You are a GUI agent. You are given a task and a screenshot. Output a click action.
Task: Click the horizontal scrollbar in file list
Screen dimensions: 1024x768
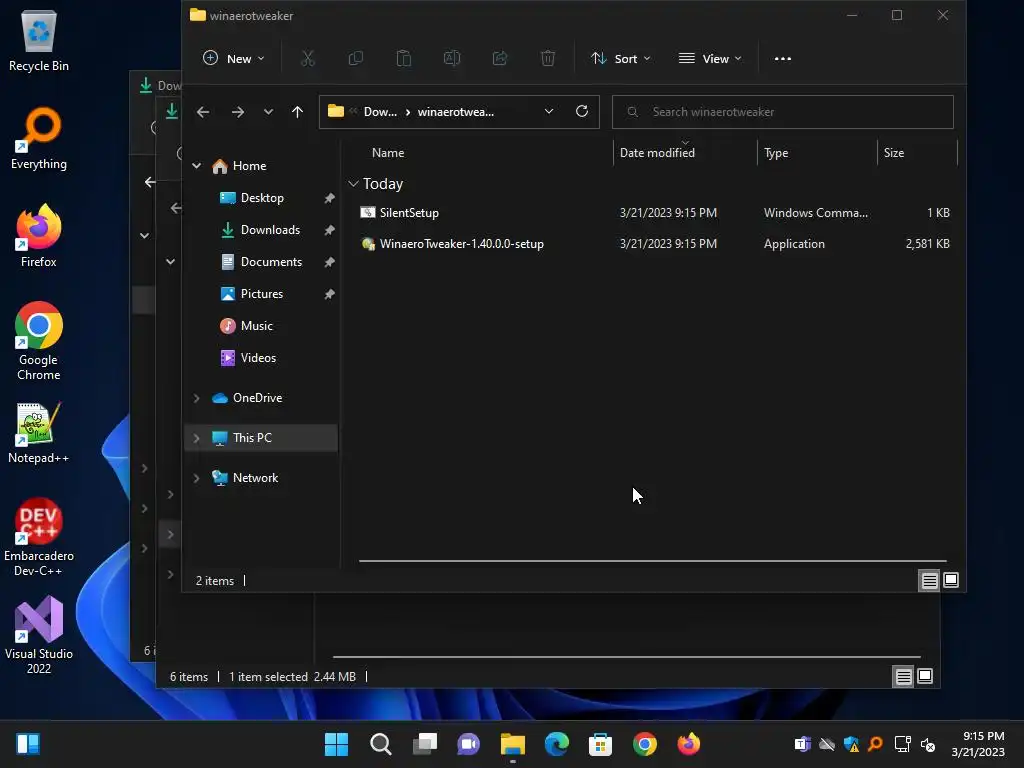pyautogui.click(x=652, y=560)
